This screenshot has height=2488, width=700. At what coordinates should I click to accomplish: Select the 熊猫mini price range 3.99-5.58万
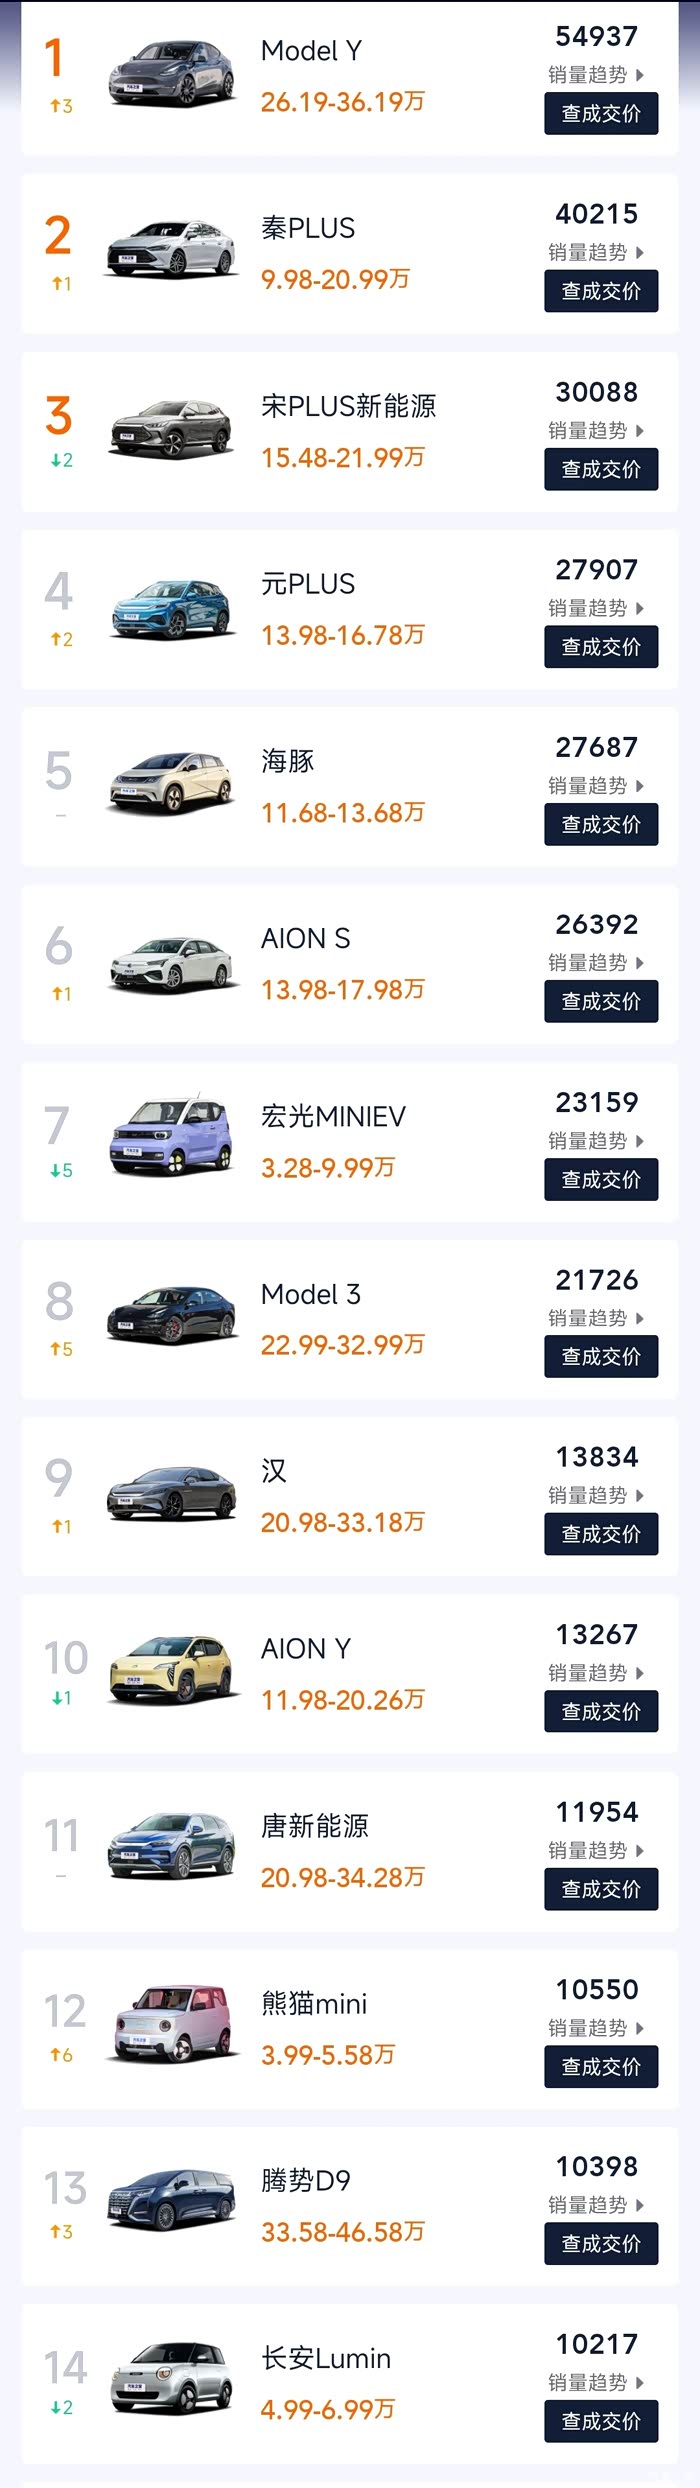(327, 2055)
